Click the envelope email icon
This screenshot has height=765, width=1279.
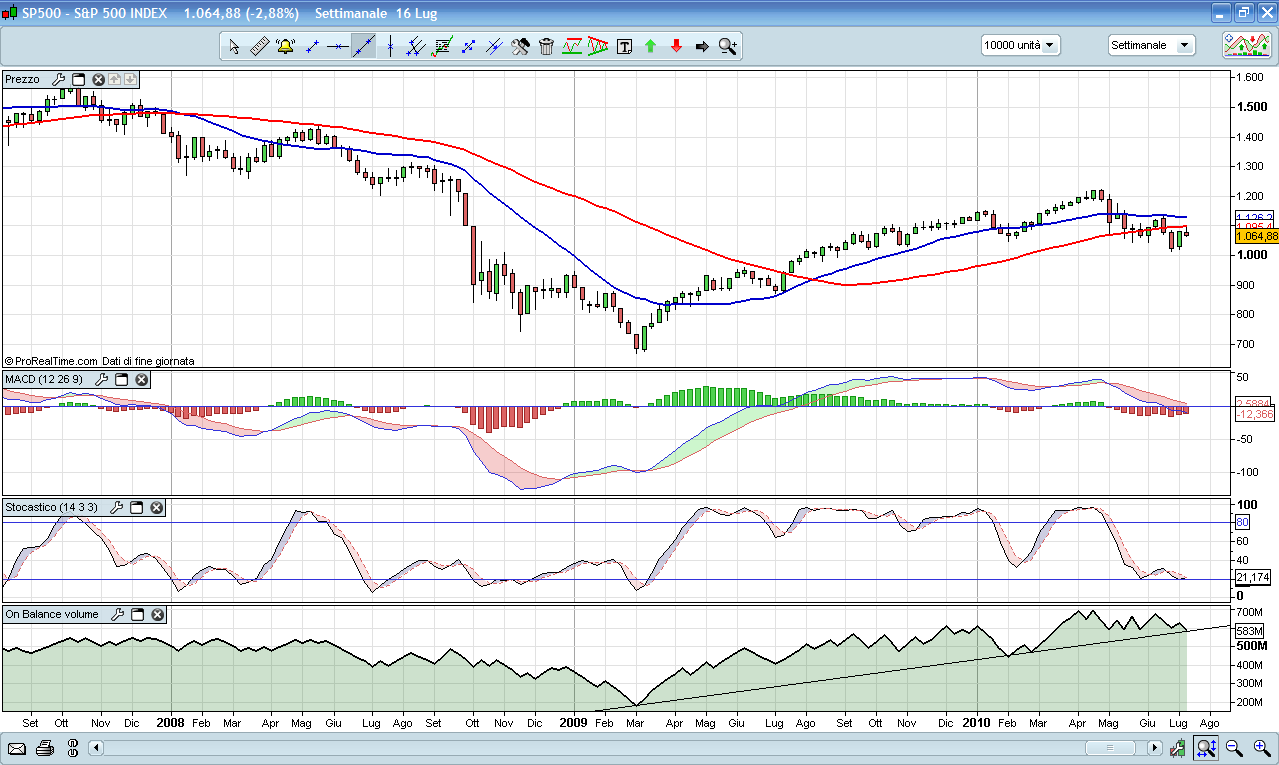pyautogui.click(x=17, y=748)
